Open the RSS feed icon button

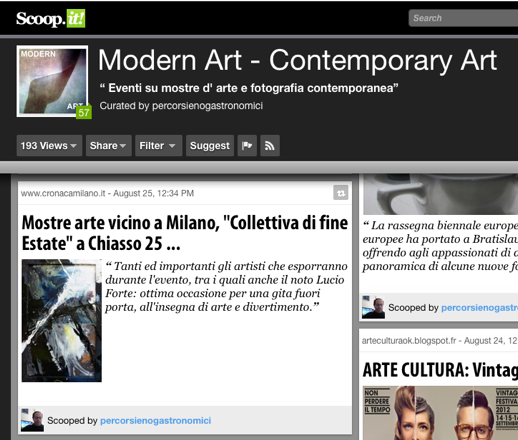[270, 146]
